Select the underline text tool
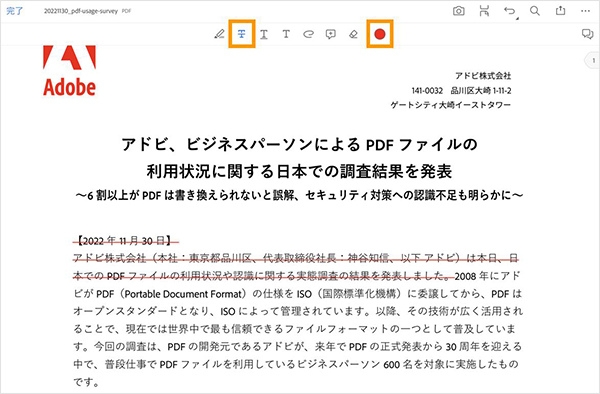The image size is (600, 394). click(264, 34)
